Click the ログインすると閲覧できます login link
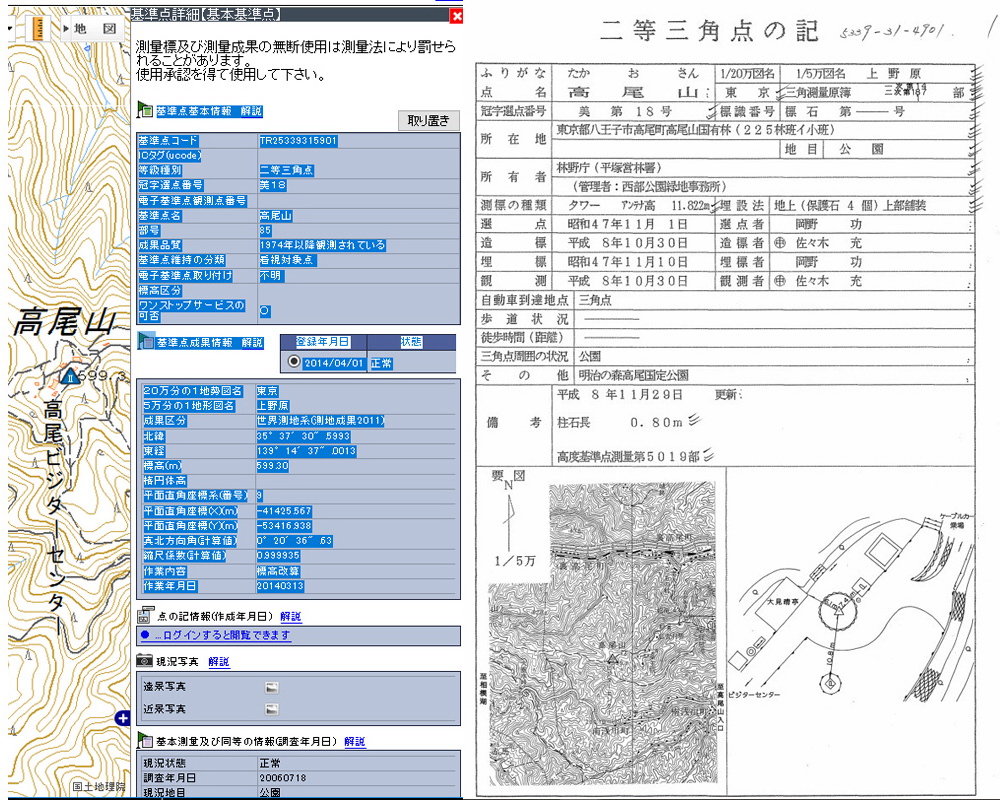Image resolution: width=1000 pixels, height=800 pixels. [x=222, y=635]
